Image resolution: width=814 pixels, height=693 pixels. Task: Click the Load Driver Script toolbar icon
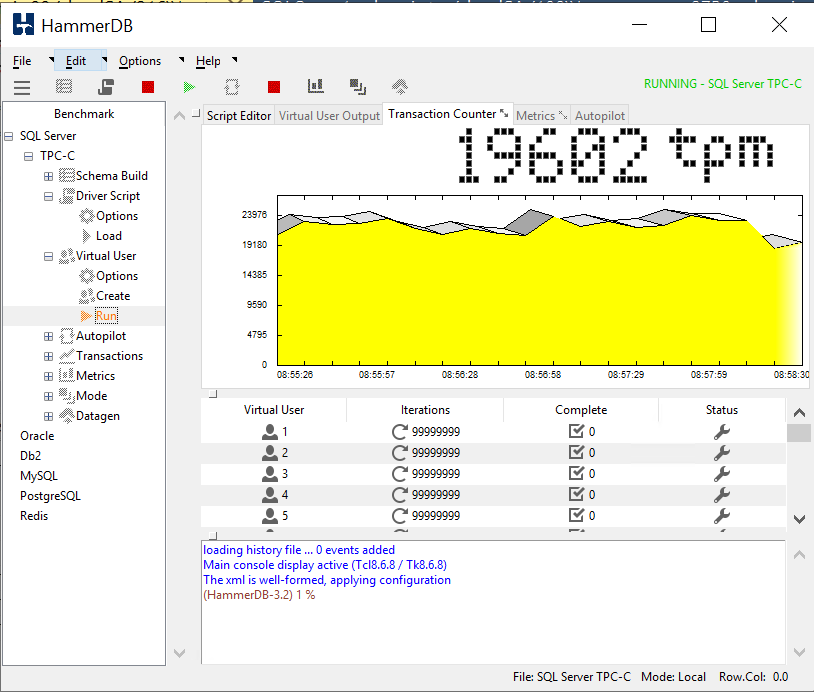106,87
